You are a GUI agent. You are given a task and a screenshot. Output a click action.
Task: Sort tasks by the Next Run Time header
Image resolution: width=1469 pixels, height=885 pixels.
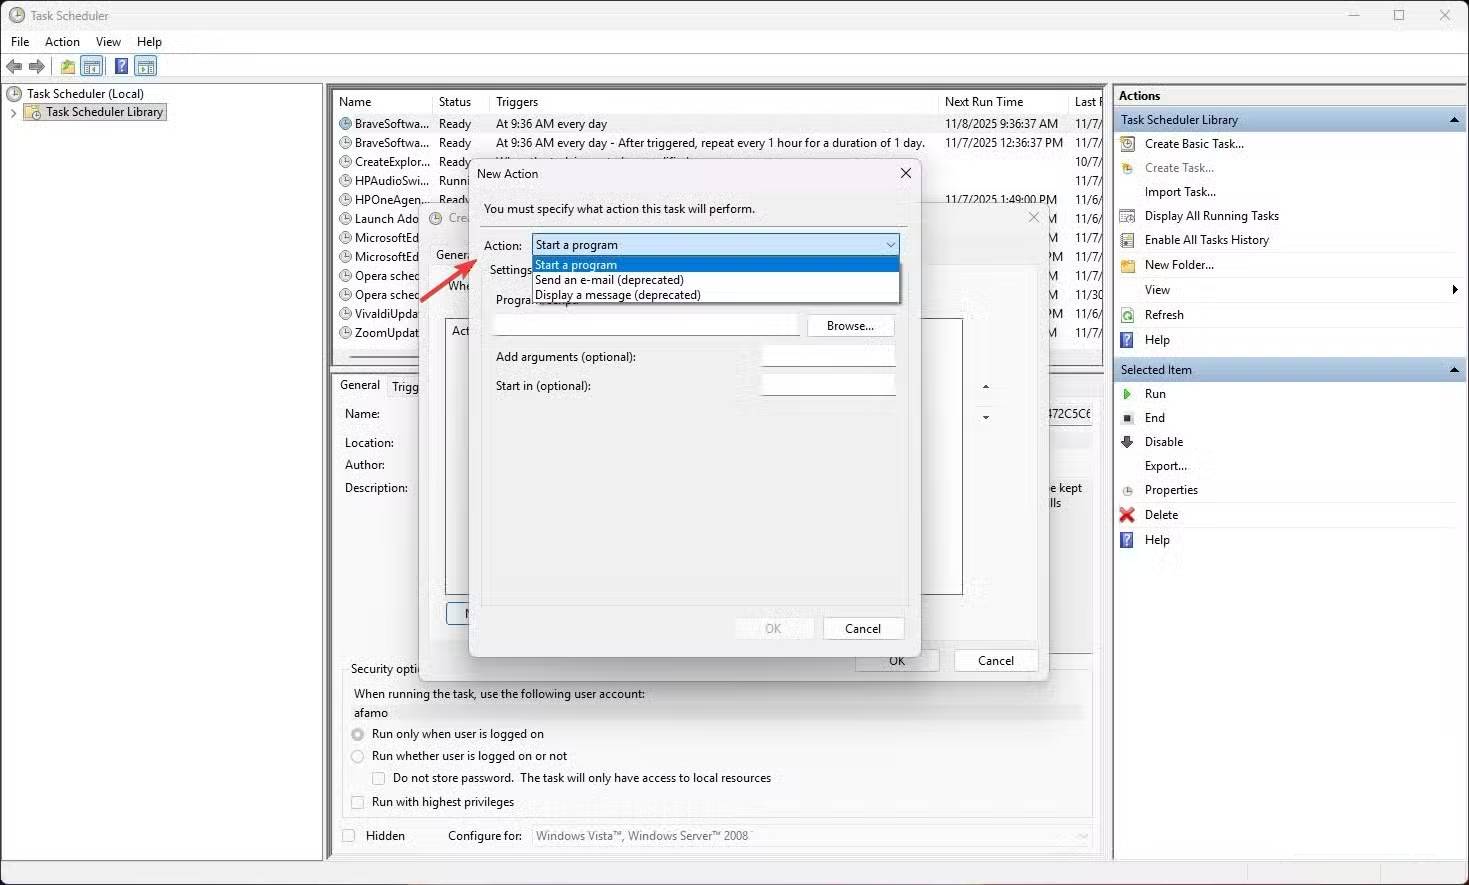tap(984, 102)
